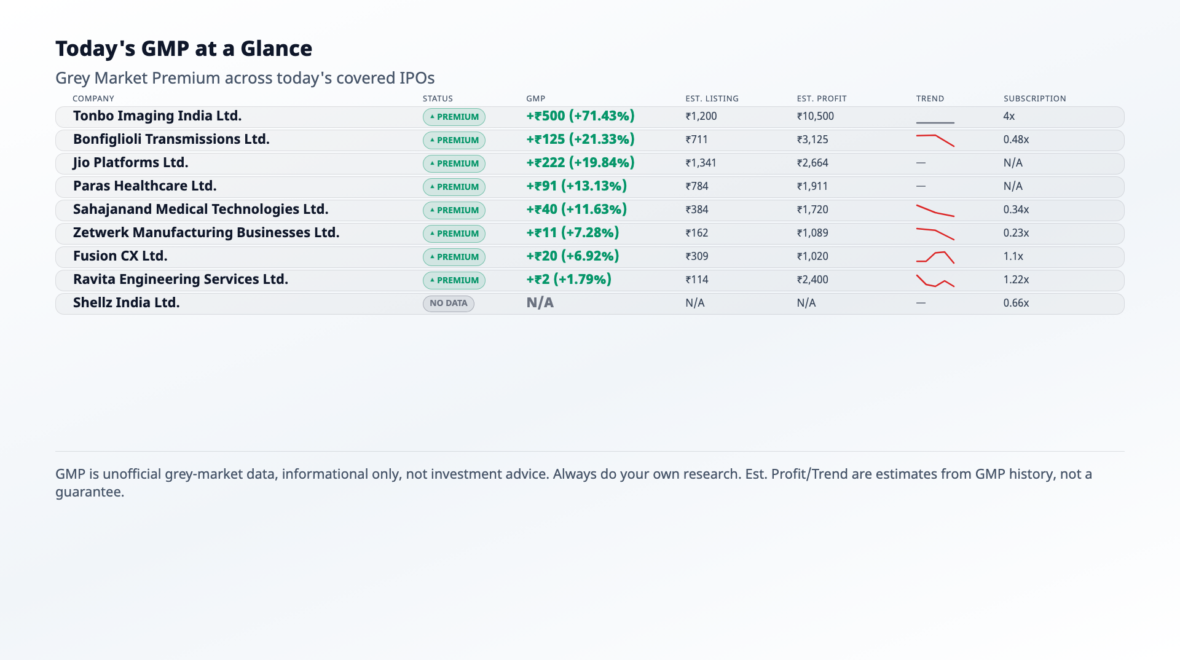
Task: Click the Premium badge for Paras Healthcare
Action: 454,187
